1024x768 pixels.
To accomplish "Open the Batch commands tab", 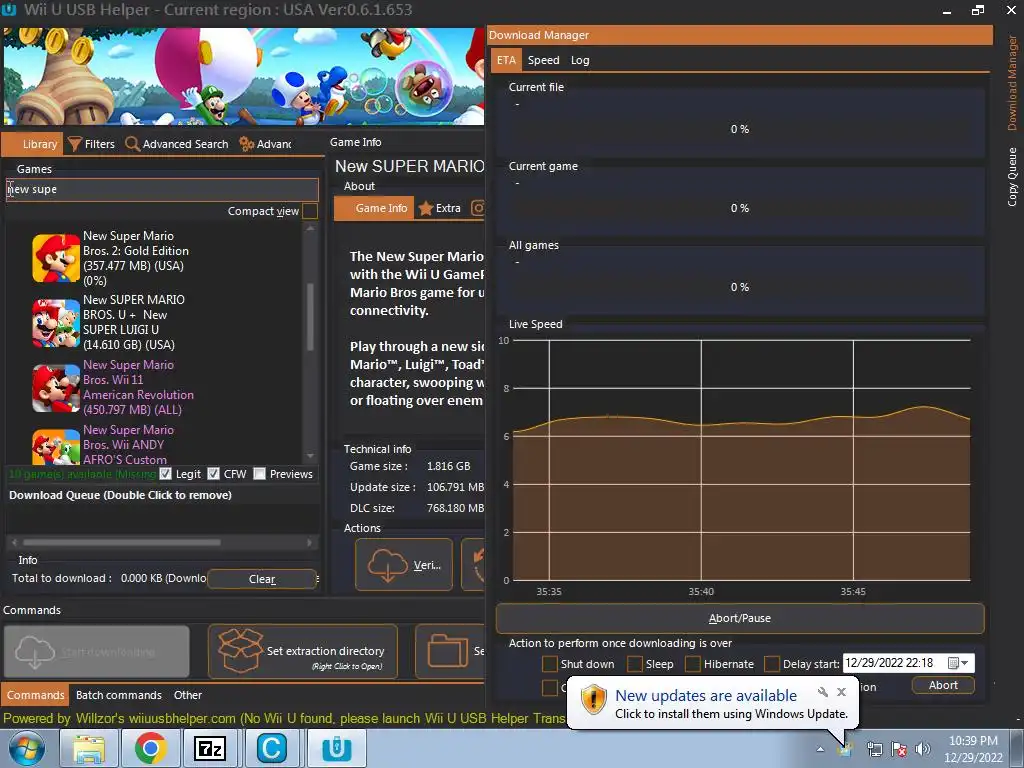I will 119,695.
